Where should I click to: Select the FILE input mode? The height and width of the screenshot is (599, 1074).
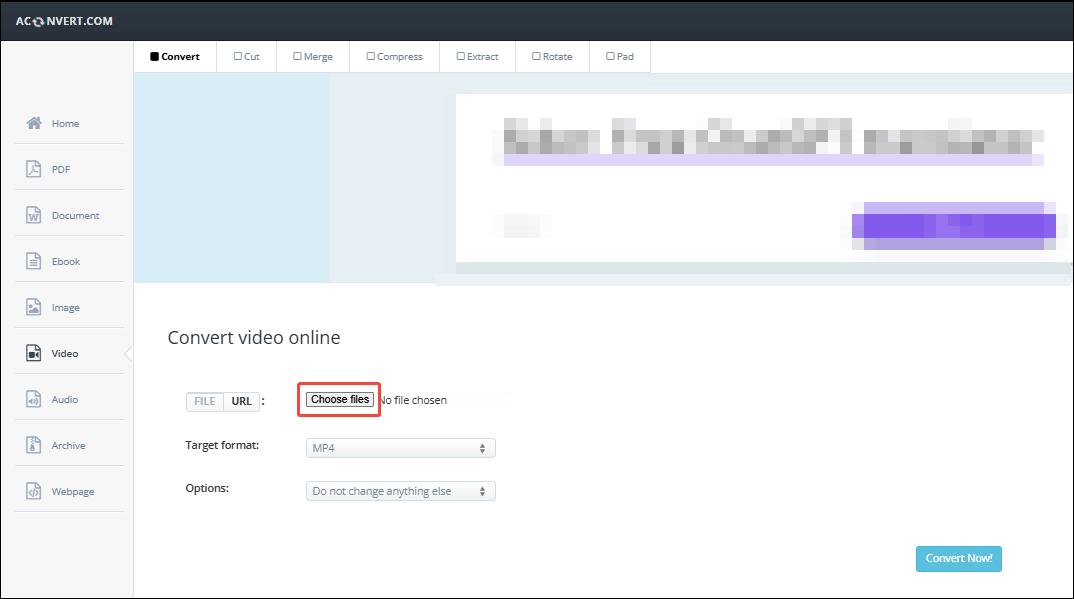tap(204, 401)
